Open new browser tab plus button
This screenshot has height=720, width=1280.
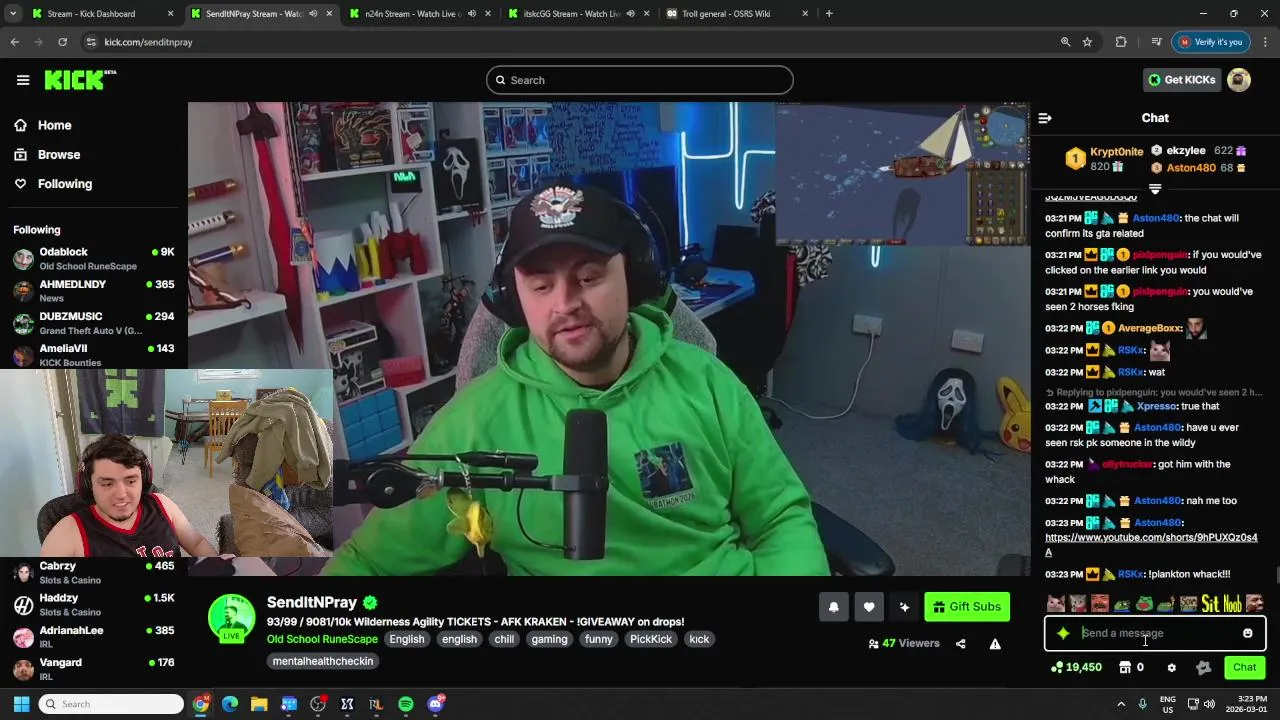coord(829,14)
